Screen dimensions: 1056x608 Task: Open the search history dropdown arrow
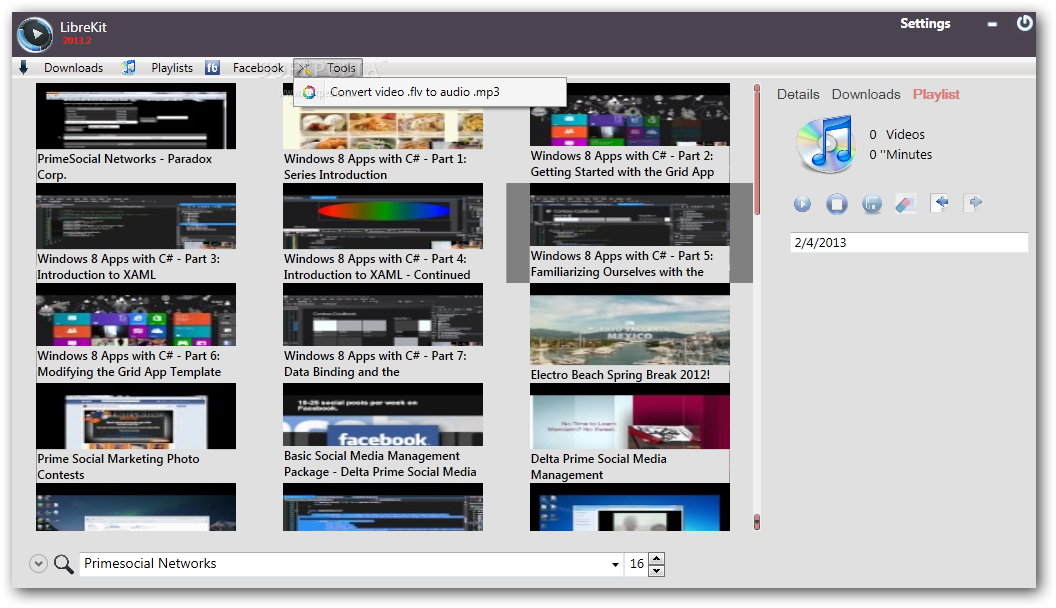pyautogui.click(x=615, y=564)
